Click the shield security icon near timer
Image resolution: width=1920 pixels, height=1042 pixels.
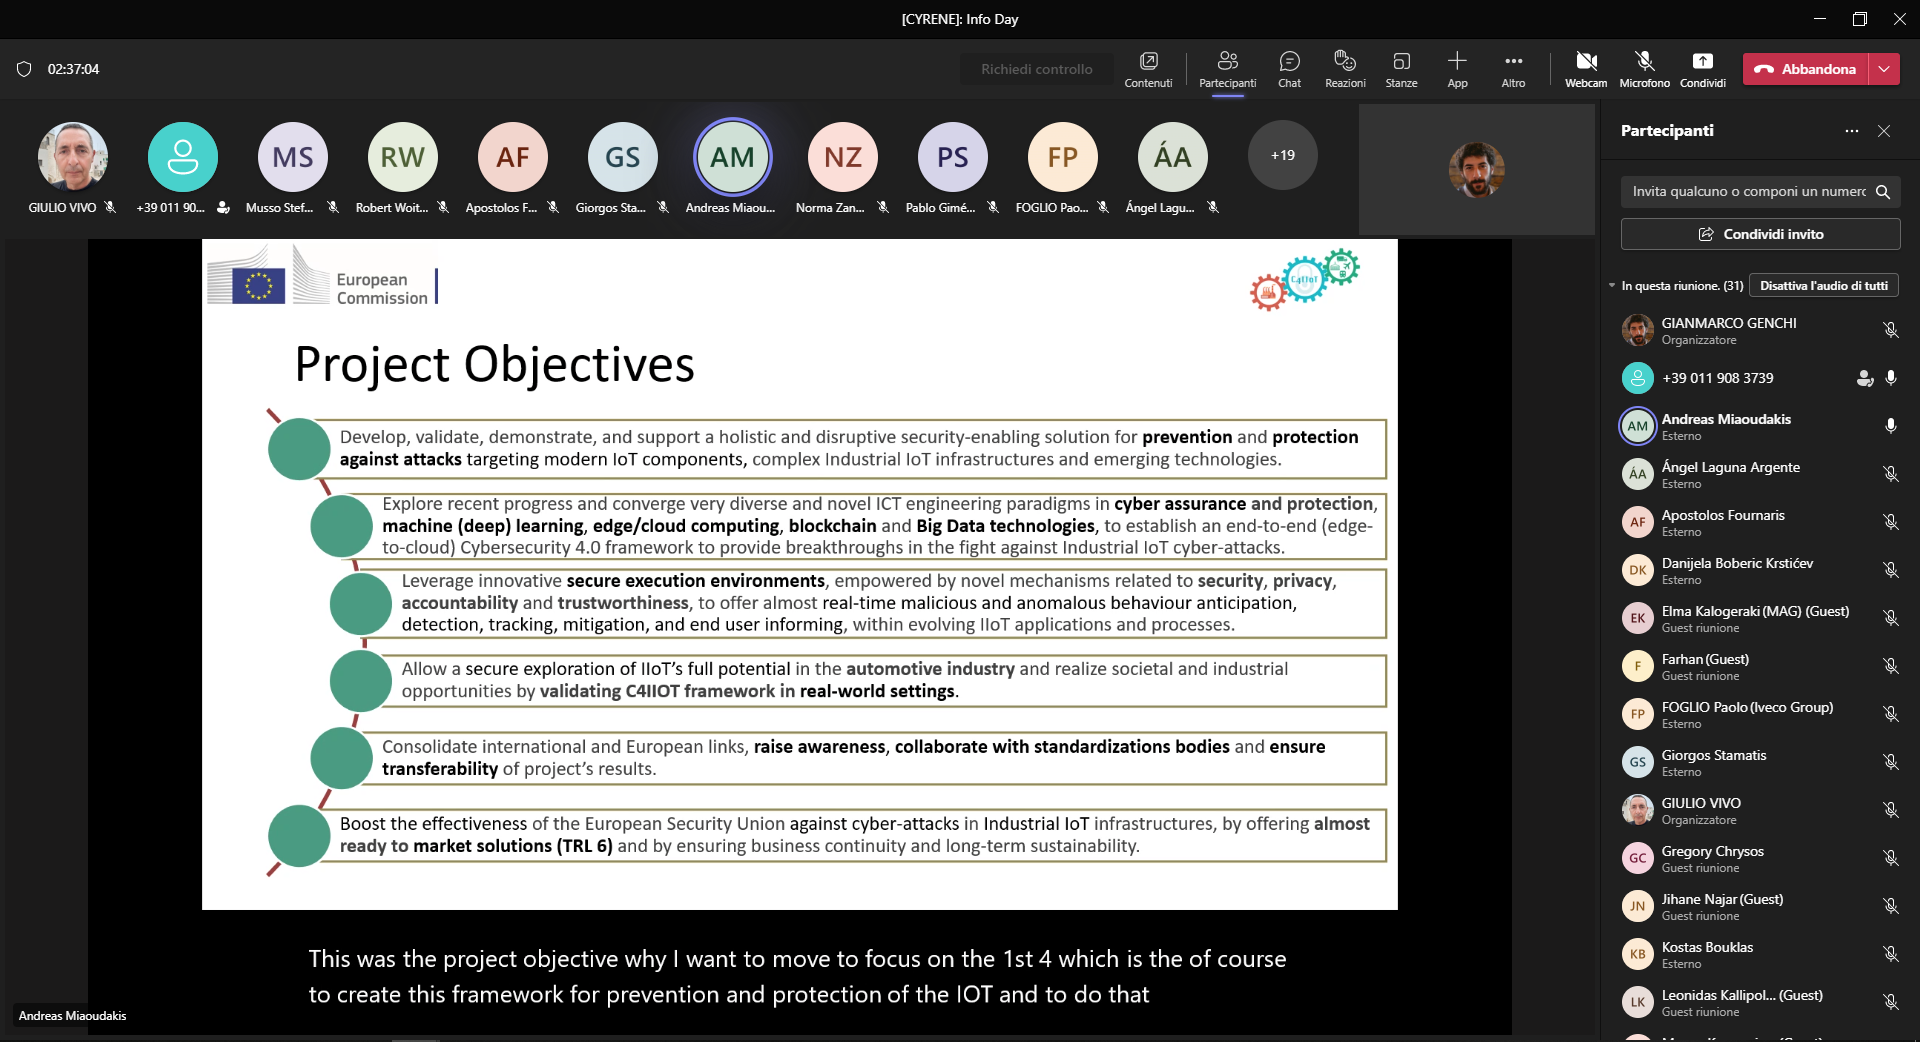[24, 69]
